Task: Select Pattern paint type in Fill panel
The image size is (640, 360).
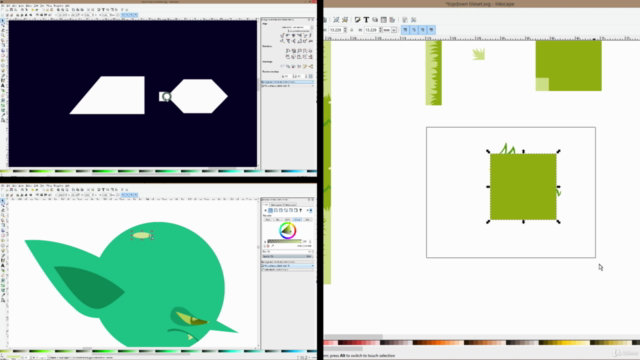Action: click(291, 210)
